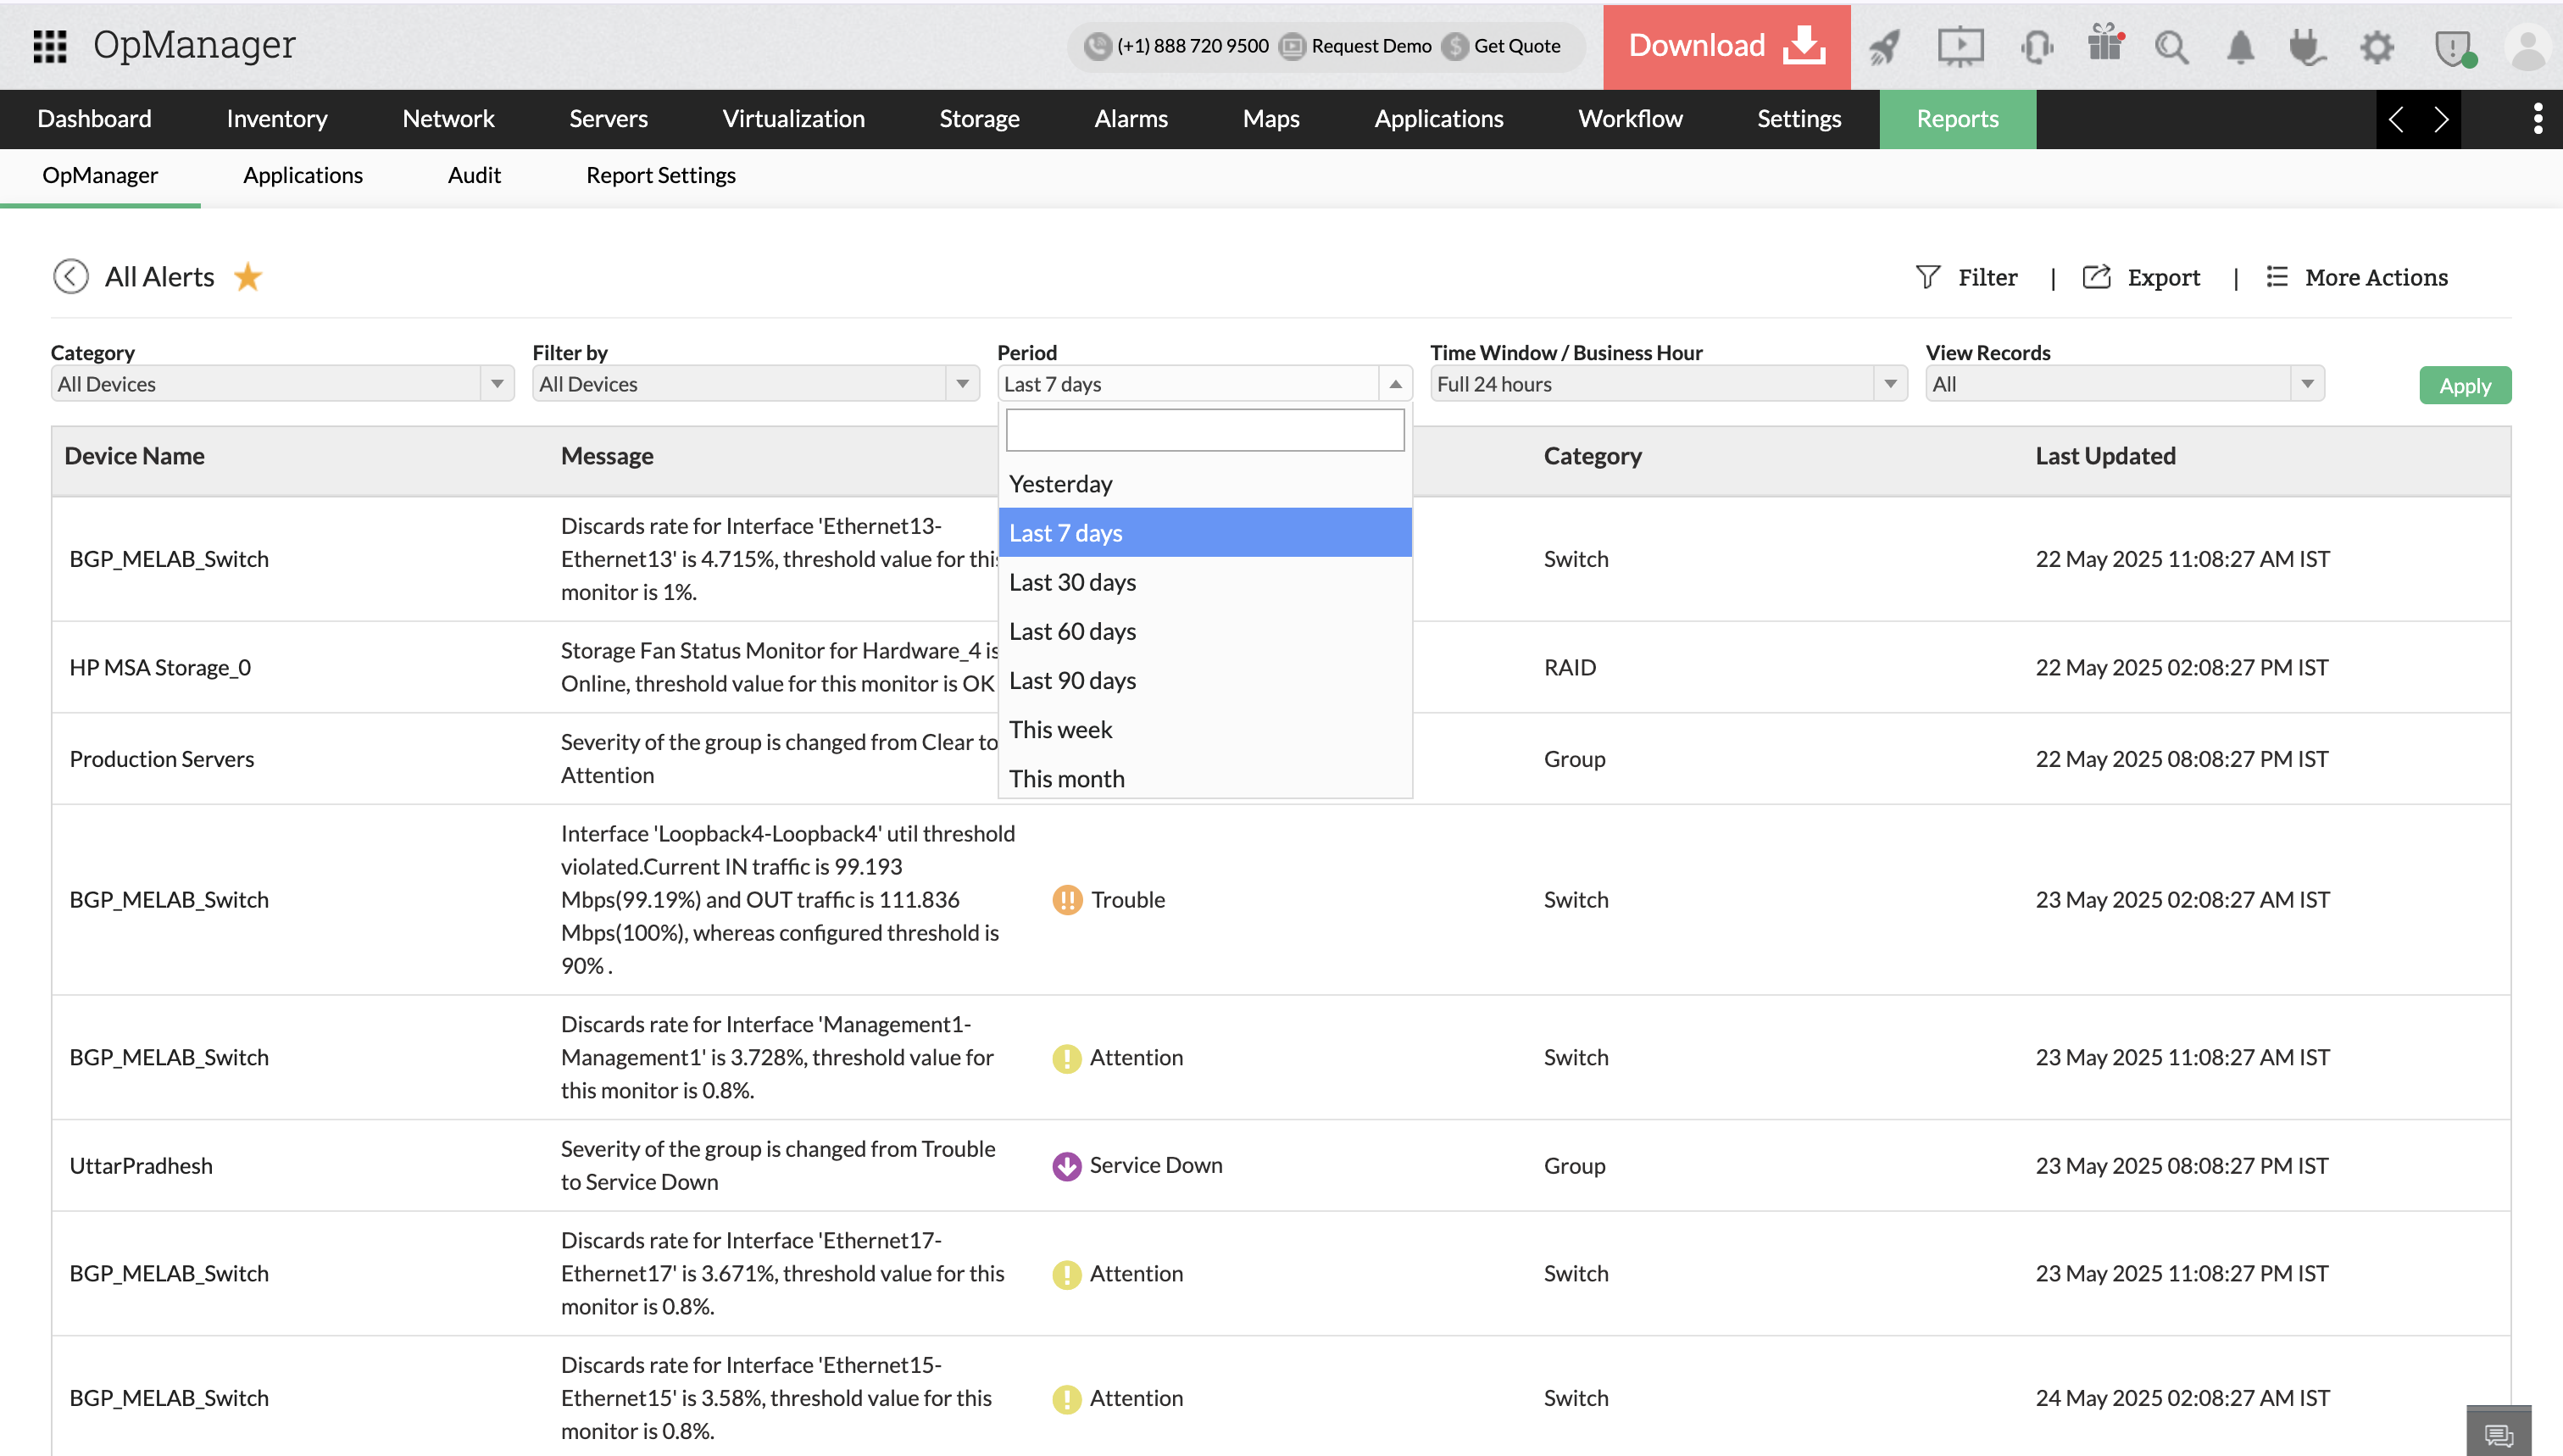Click the vertical three-dot menu icon
Image resolution: width=2563 pixels, height=1456 pixels.
pos(2537,119)
